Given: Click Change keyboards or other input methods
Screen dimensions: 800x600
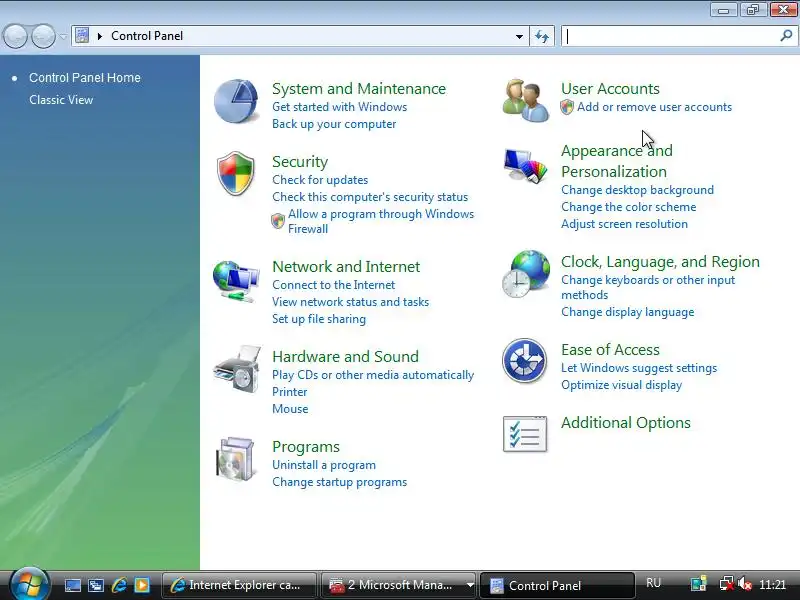Looking at the screenshot, I should point(648,287).
